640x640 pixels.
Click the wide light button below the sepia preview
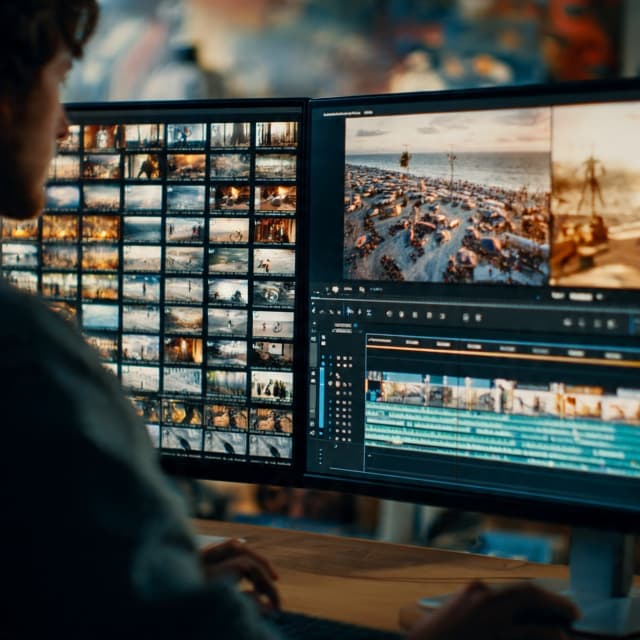pos(580,297)
